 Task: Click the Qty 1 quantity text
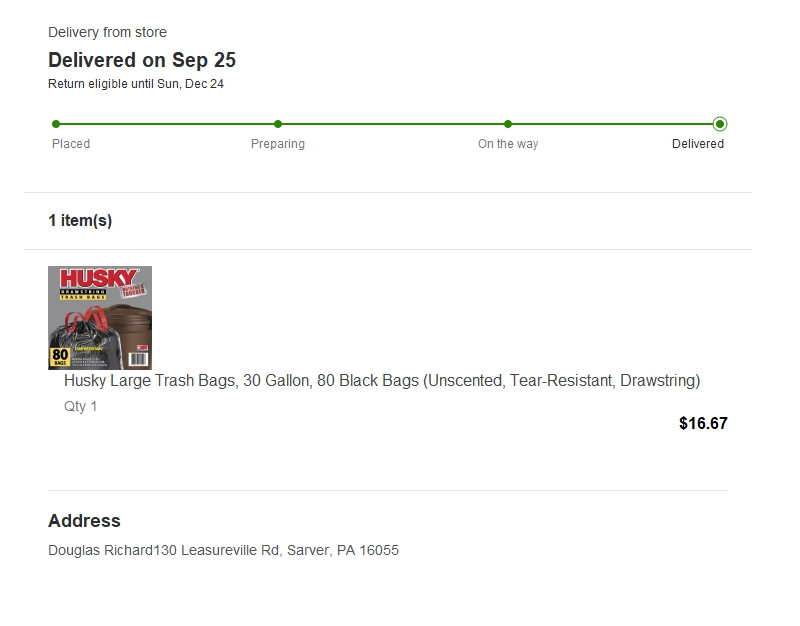tap(80, 406)
